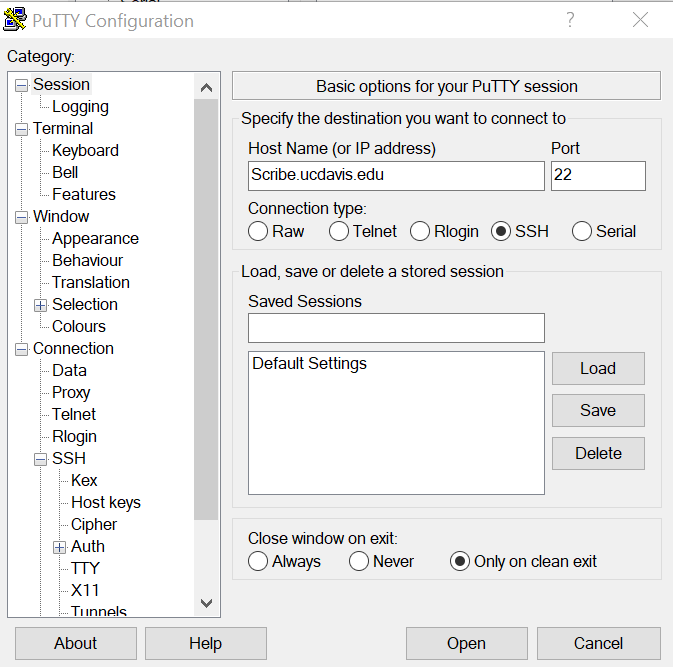Open the Translation category

[x=91, y=282]
